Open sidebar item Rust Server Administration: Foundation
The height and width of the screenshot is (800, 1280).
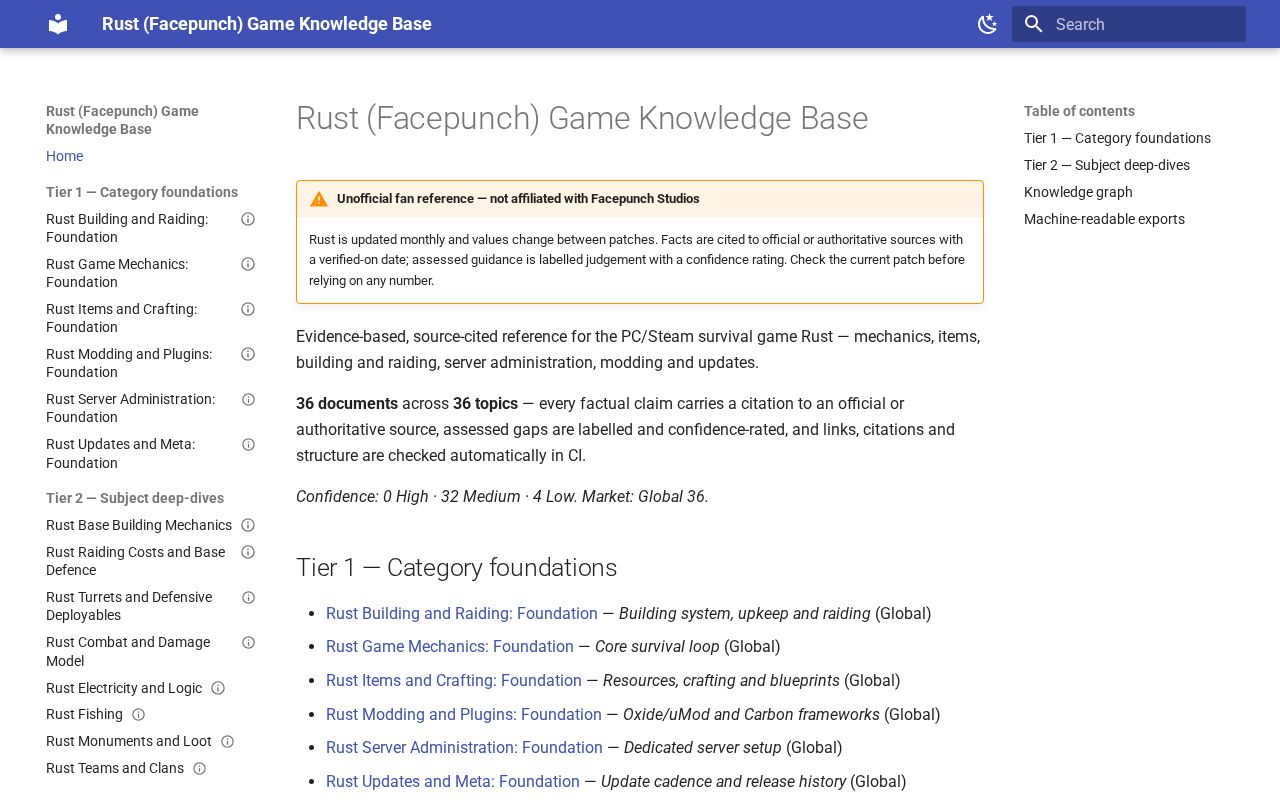click(130, 408)
